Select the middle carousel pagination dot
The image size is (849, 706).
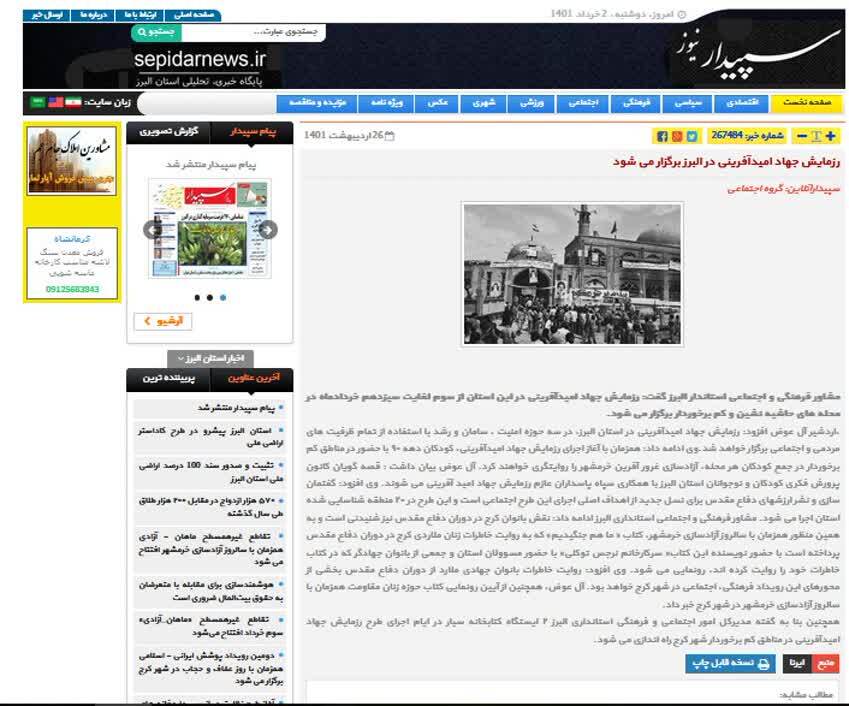pos(210,297)
